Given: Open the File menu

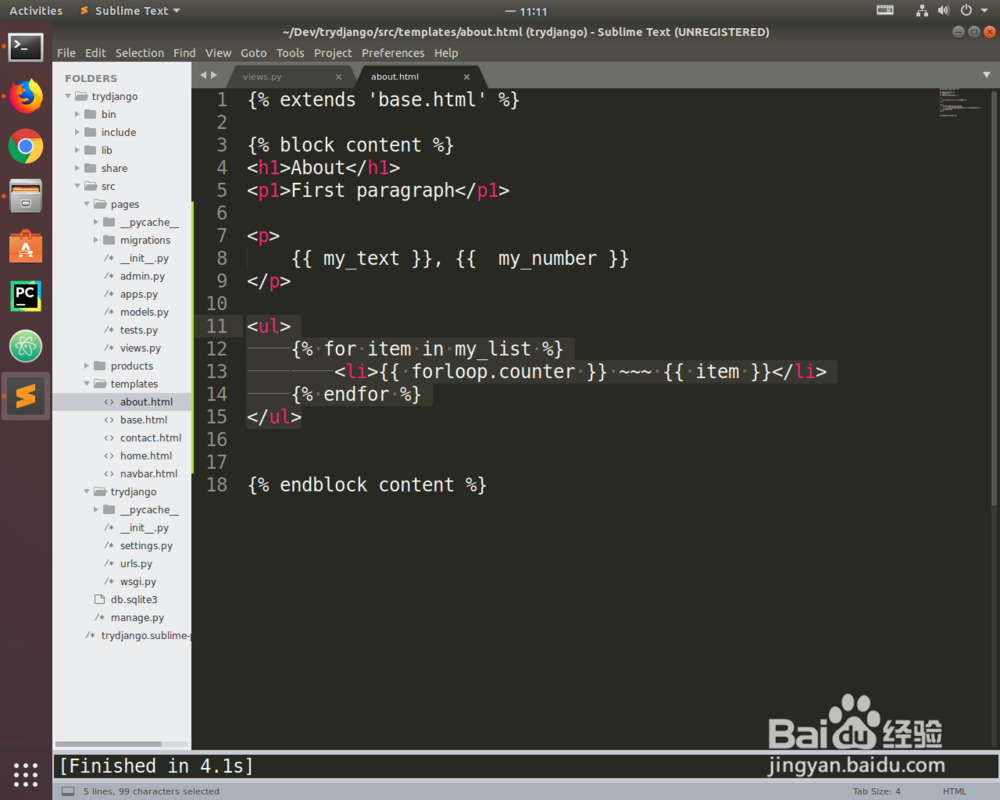Looking at the screenshot, I should (66, 53).
